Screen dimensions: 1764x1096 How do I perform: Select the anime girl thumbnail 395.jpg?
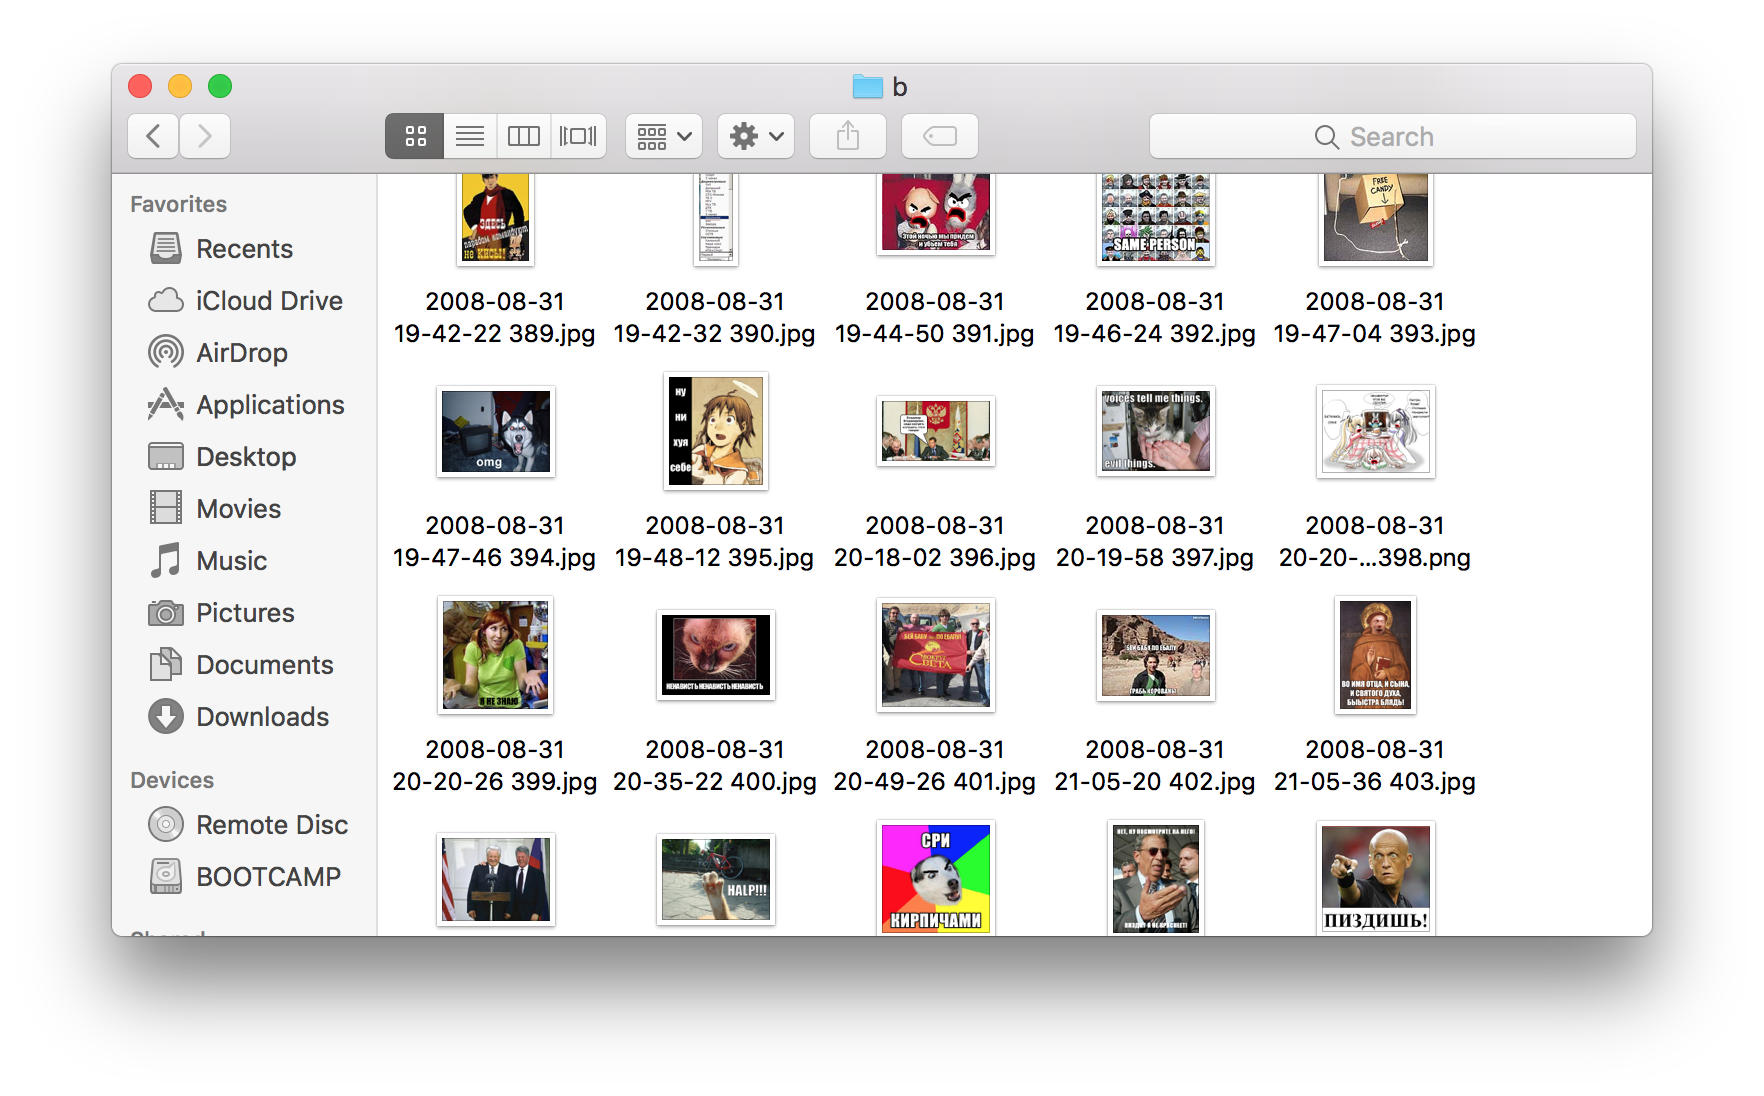point(716,431)
